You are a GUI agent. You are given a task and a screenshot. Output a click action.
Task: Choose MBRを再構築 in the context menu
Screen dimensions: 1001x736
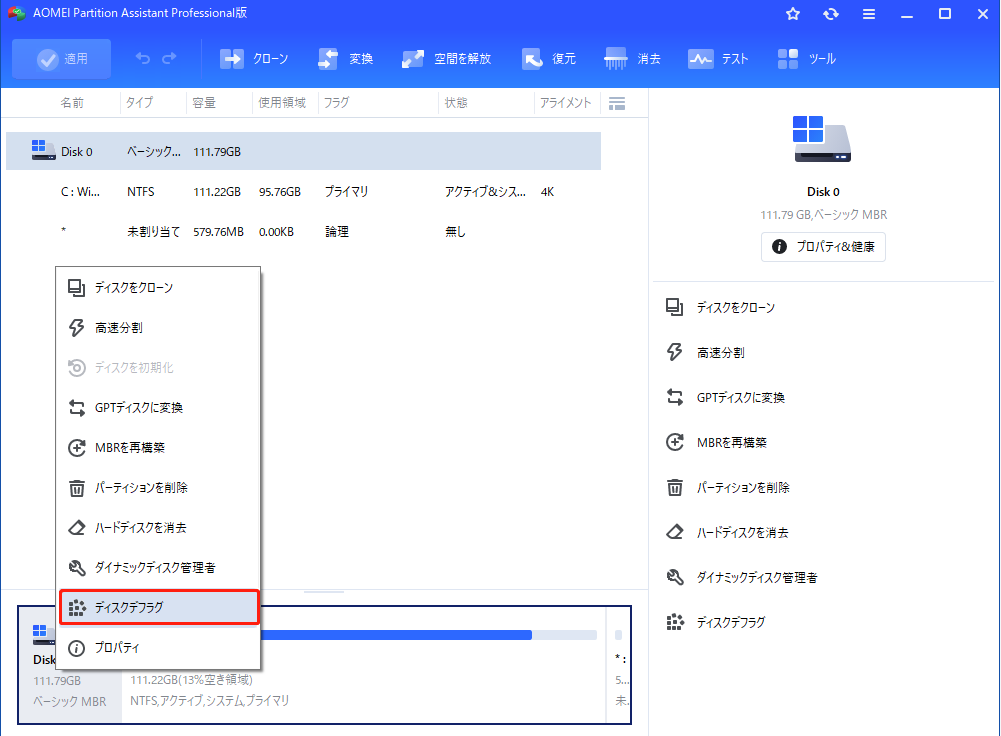click(158, 447)
